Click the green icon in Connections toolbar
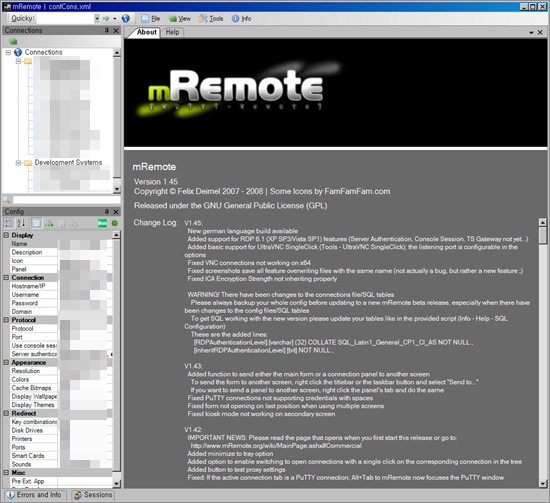 point(13,41)
